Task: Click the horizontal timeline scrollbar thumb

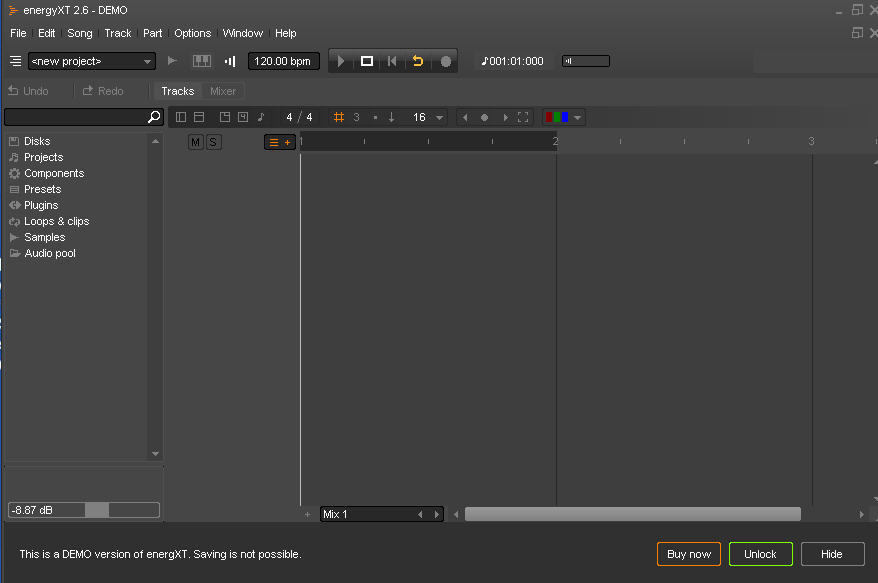Action: click(x=633, y=514)
